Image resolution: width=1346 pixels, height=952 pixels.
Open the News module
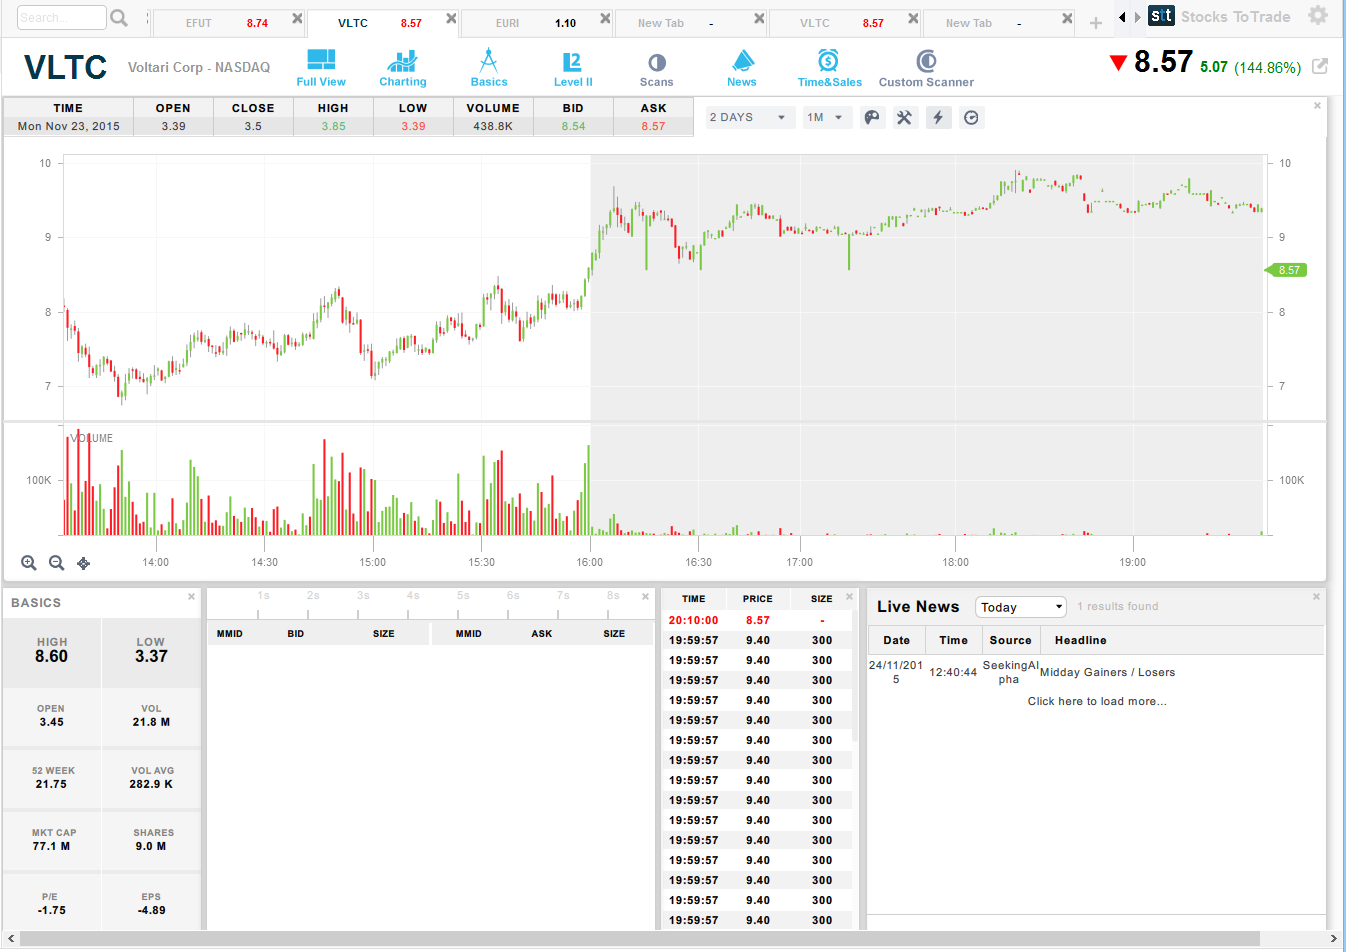click(x=742, y=68)
